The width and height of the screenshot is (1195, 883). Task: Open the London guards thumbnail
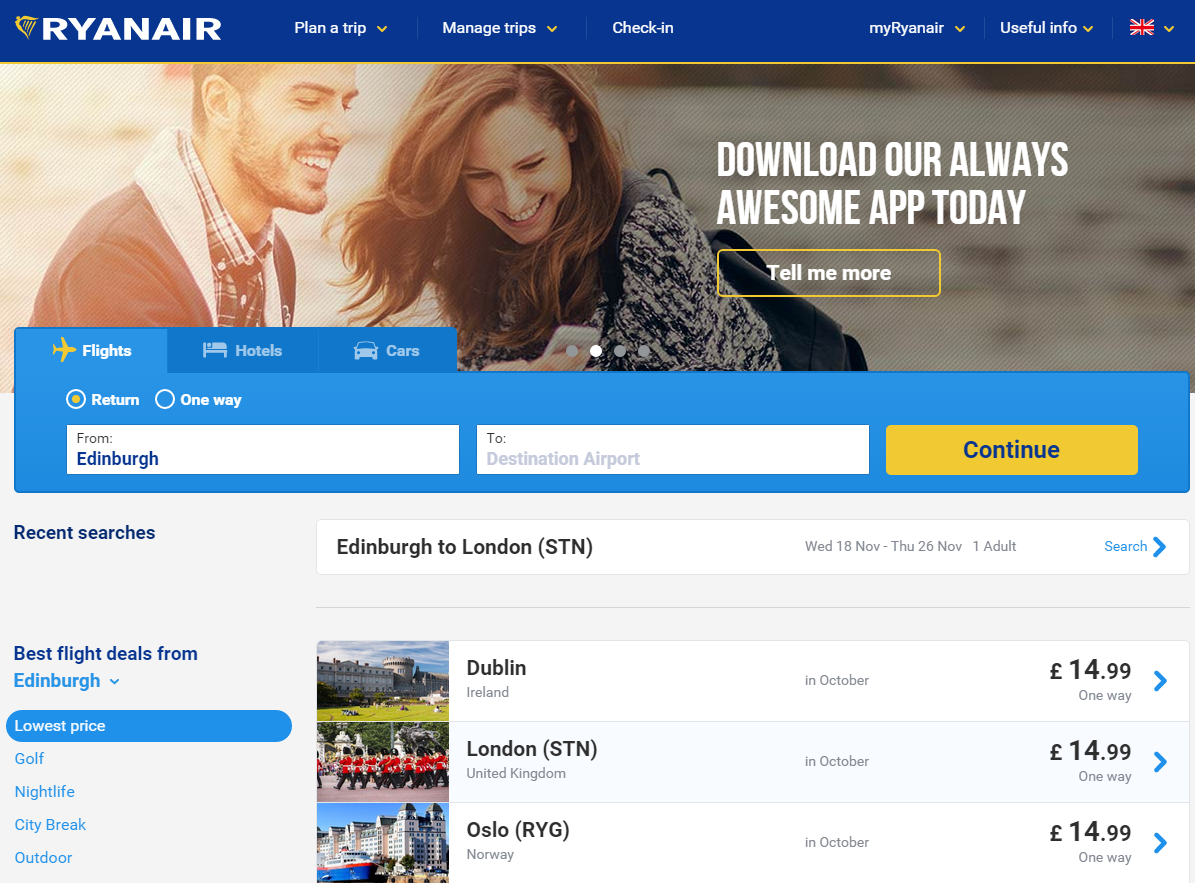(383, 762)
